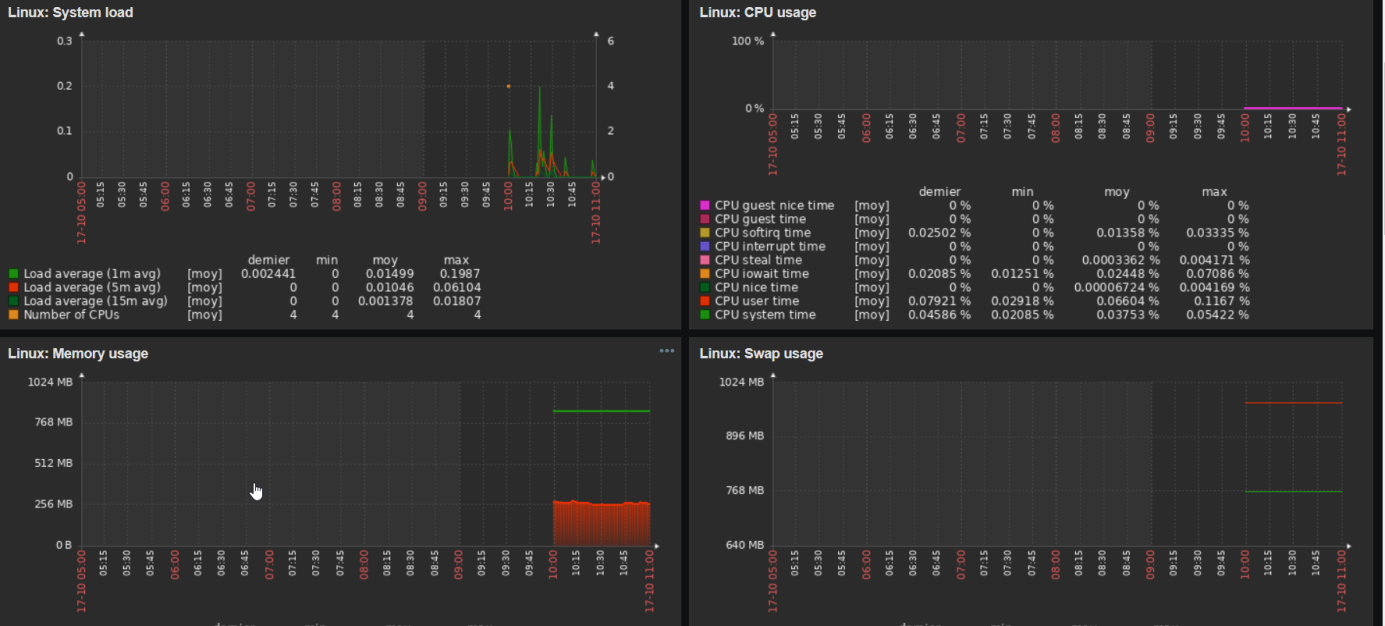Select the 'CPU steal time' legend label
1385x626 pixels.
(x=759, y=260)
